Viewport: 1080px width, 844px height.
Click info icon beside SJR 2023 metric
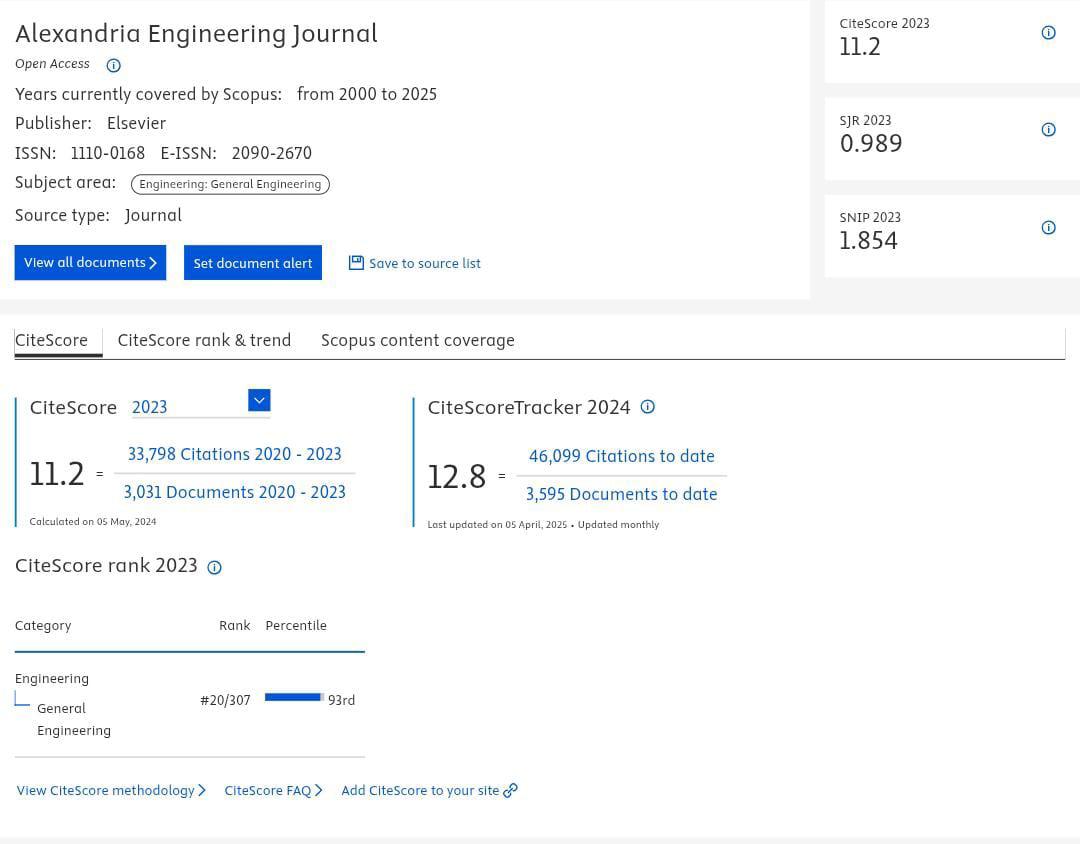[1048, 130]
